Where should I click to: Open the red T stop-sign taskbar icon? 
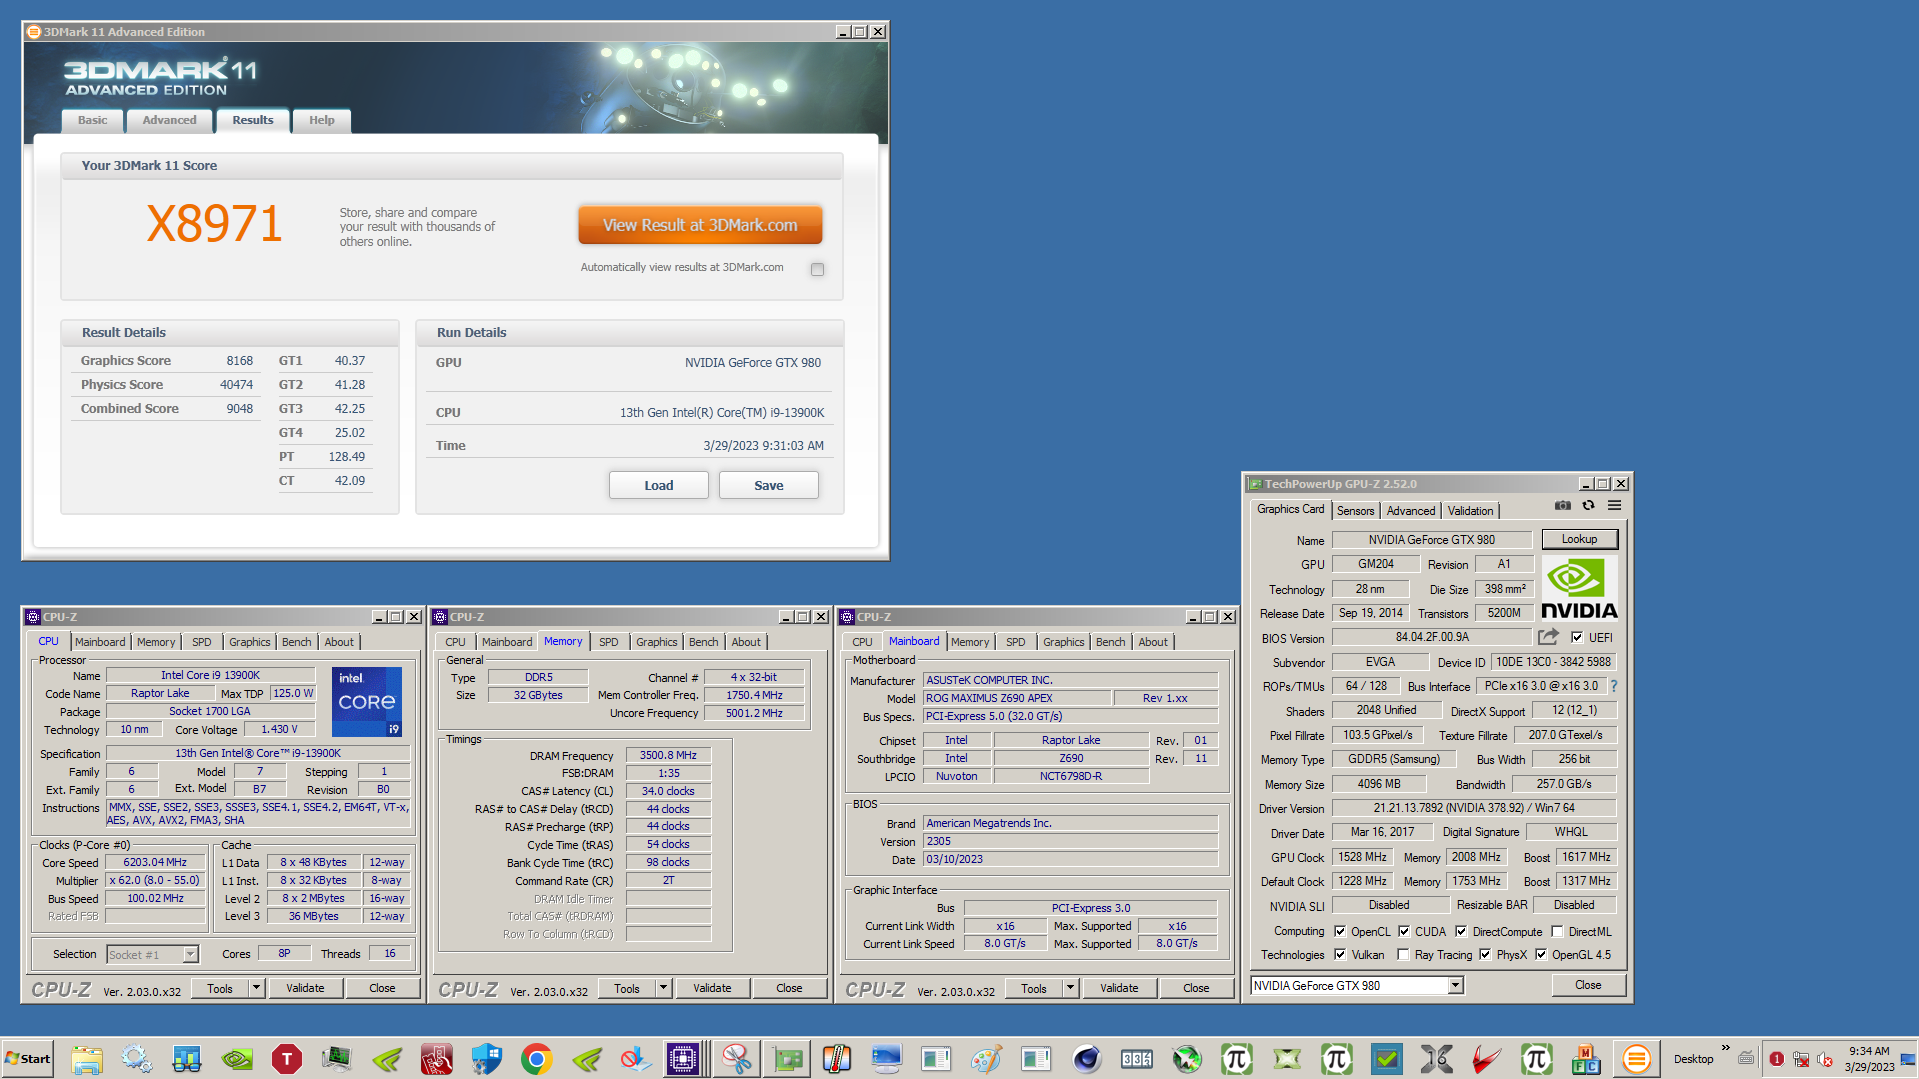click(x=287, y=1059)
